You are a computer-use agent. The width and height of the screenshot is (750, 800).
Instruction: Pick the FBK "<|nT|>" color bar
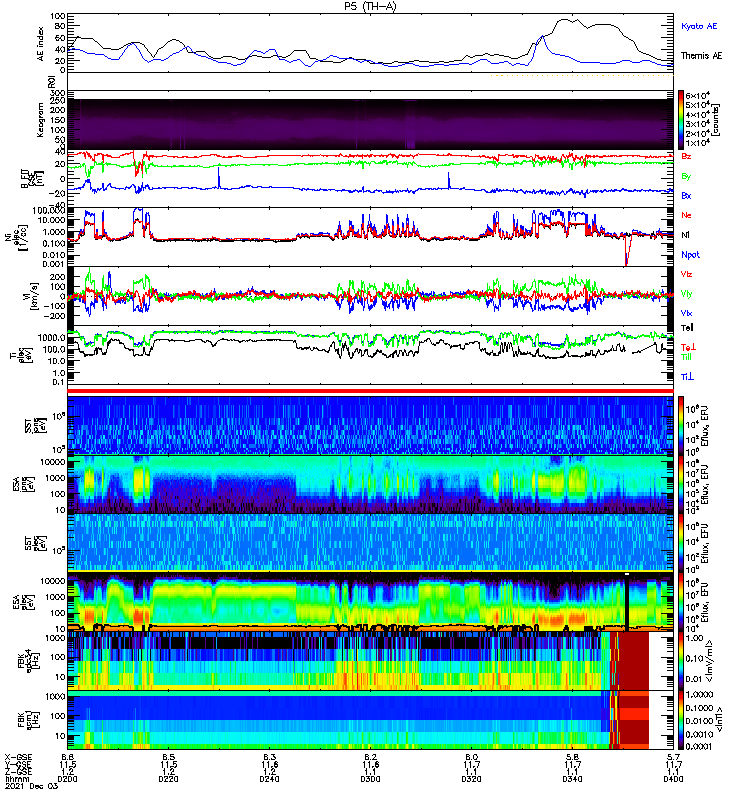point(681,720)
